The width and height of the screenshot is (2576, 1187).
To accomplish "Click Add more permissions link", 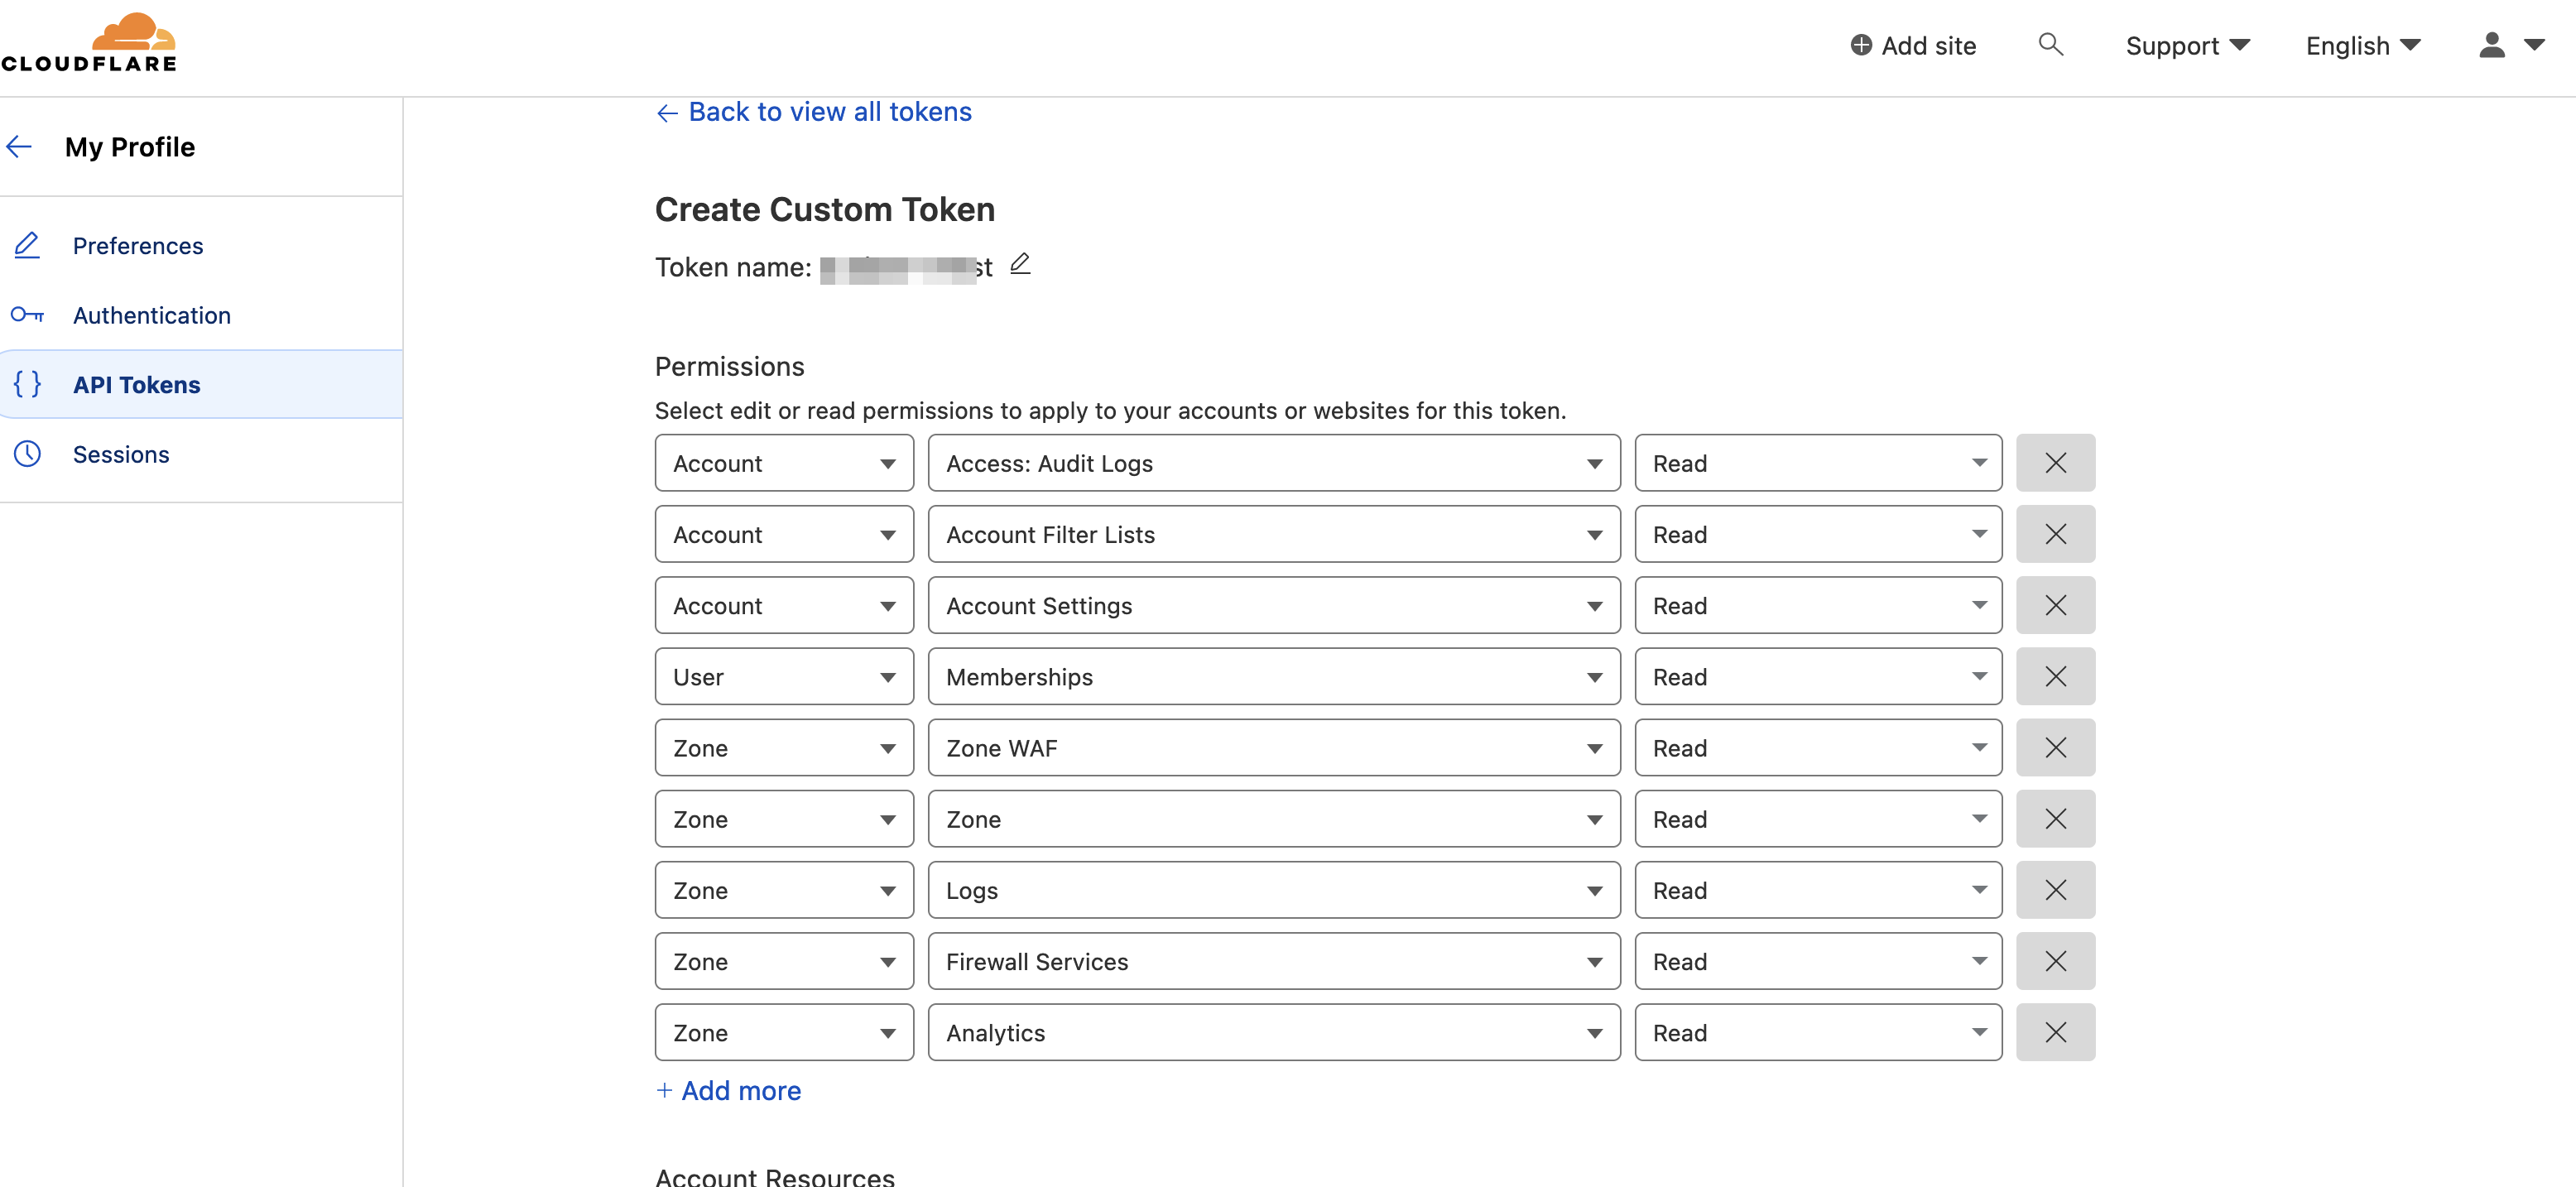I will (x=729, y=1088).
